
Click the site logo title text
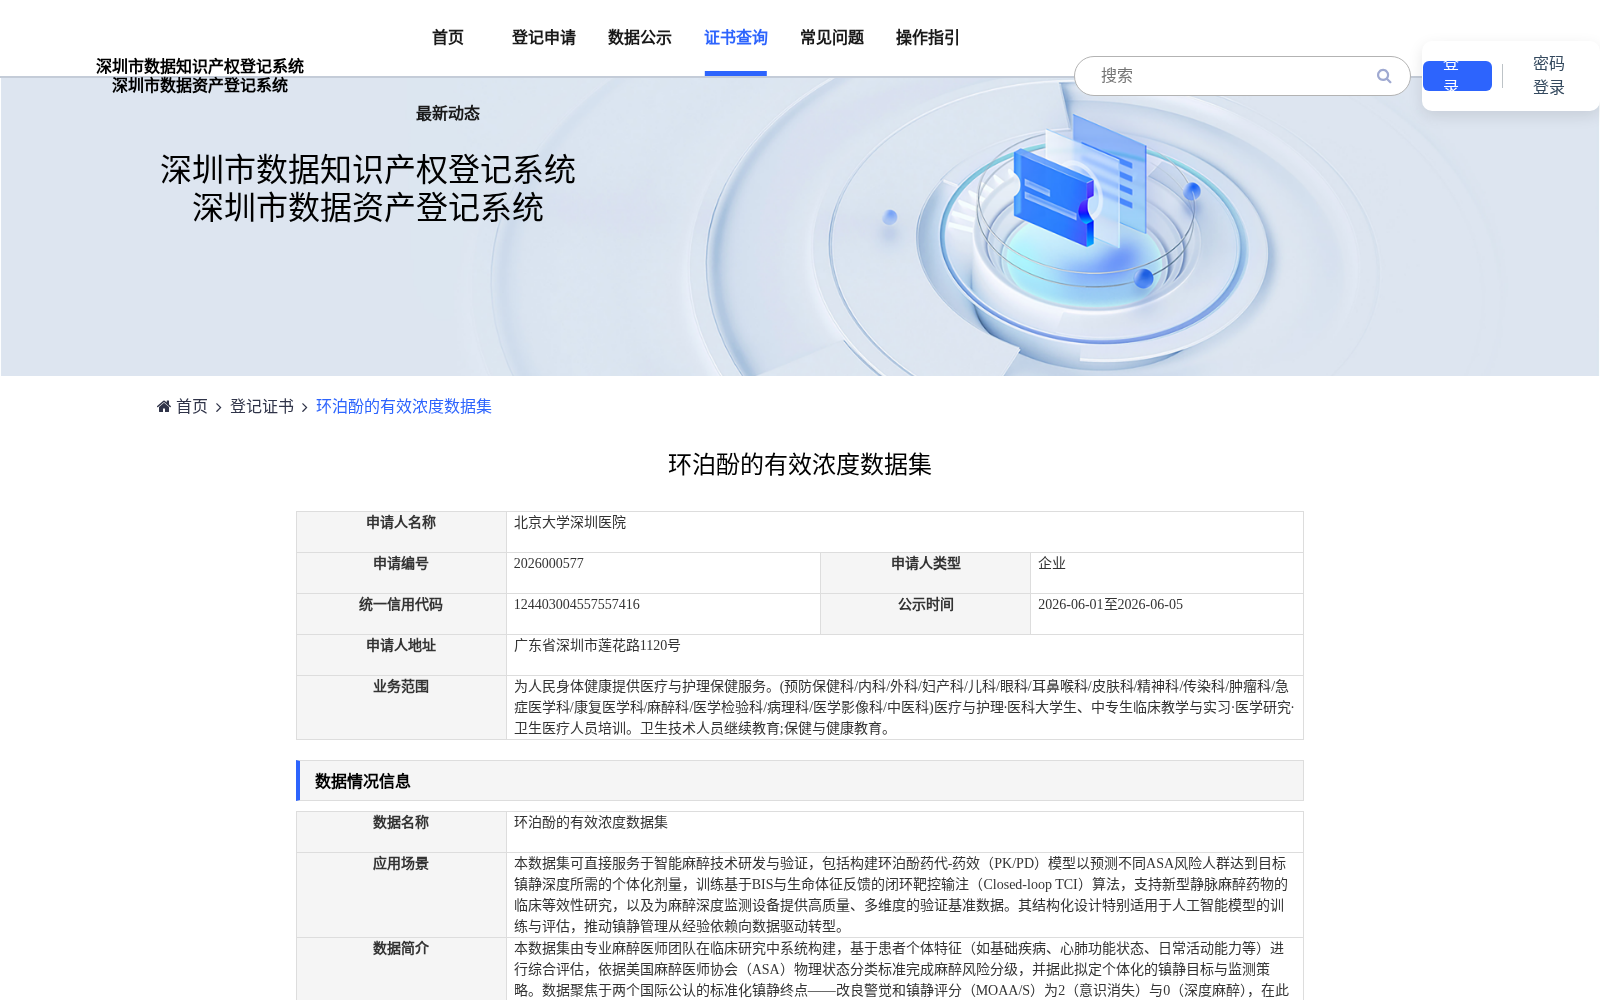click(x=200, y=76)
